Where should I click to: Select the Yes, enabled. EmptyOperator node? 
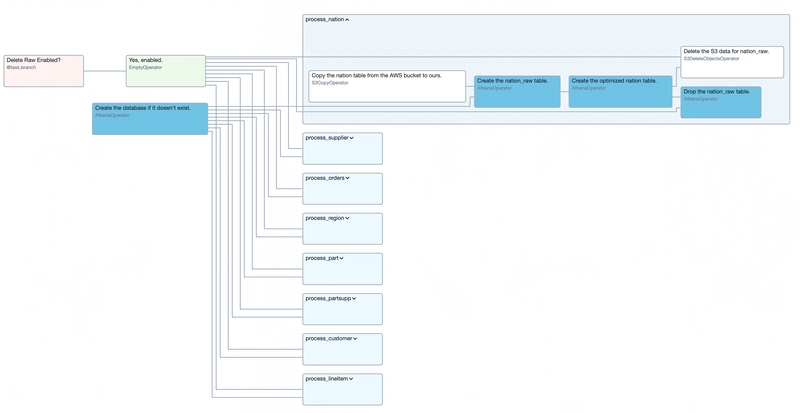(x=166, y=71)
